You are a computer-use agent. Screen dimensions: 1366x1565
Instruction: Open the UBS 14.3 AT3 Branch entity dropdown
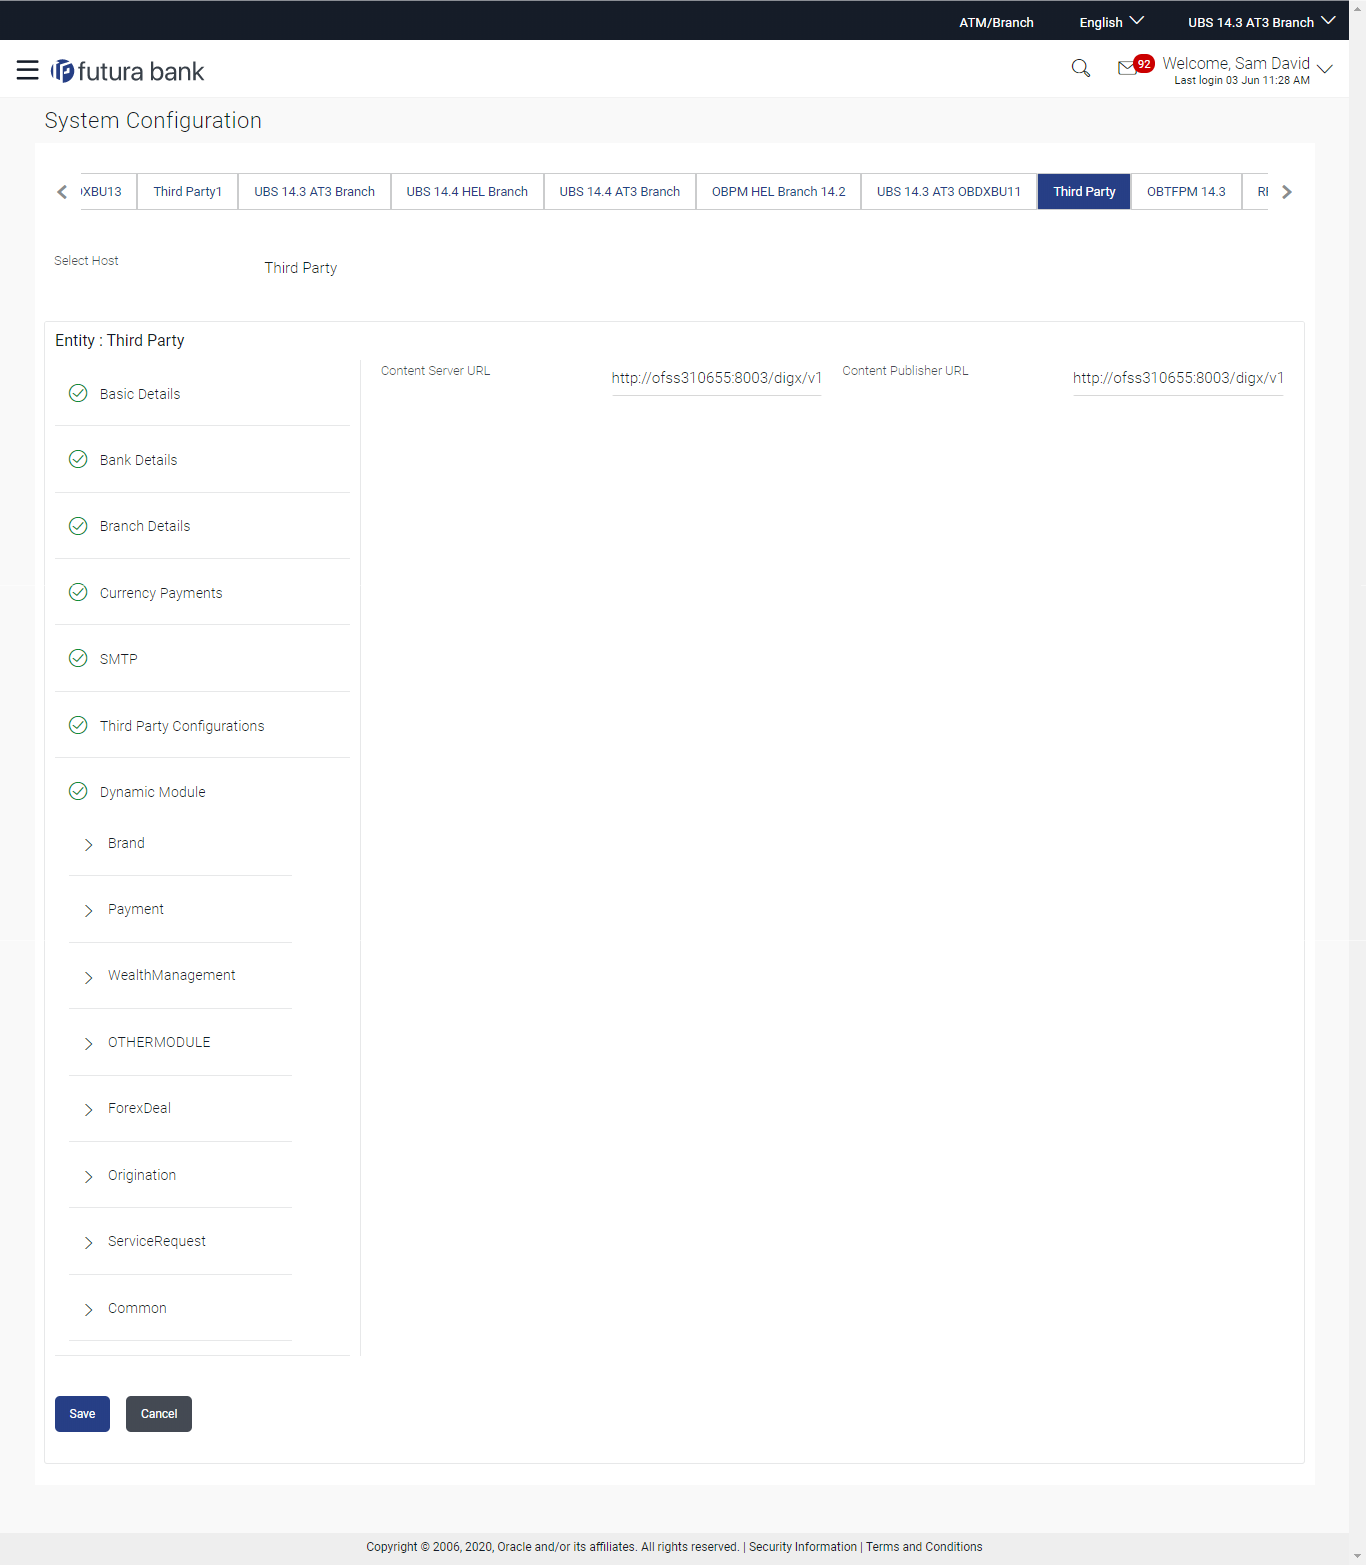coord(1261,22)
